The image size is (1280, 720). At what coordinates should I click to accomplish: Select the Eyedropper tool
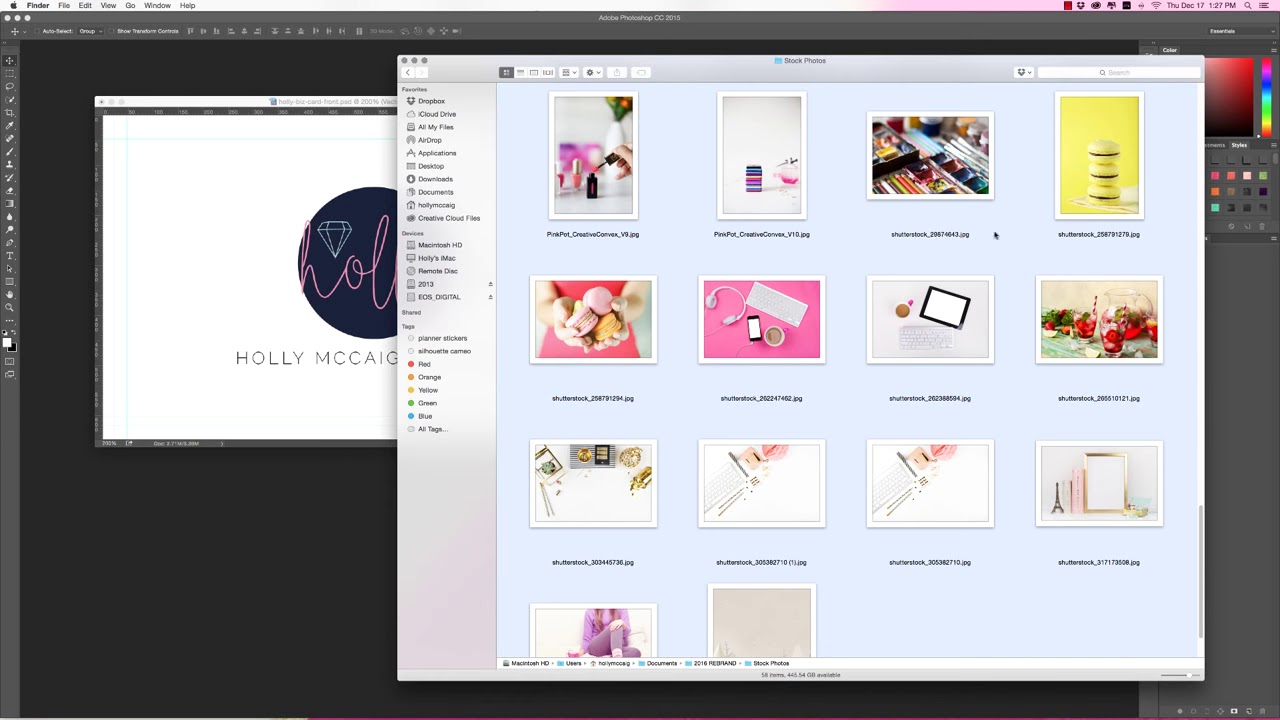pos(10,126)
